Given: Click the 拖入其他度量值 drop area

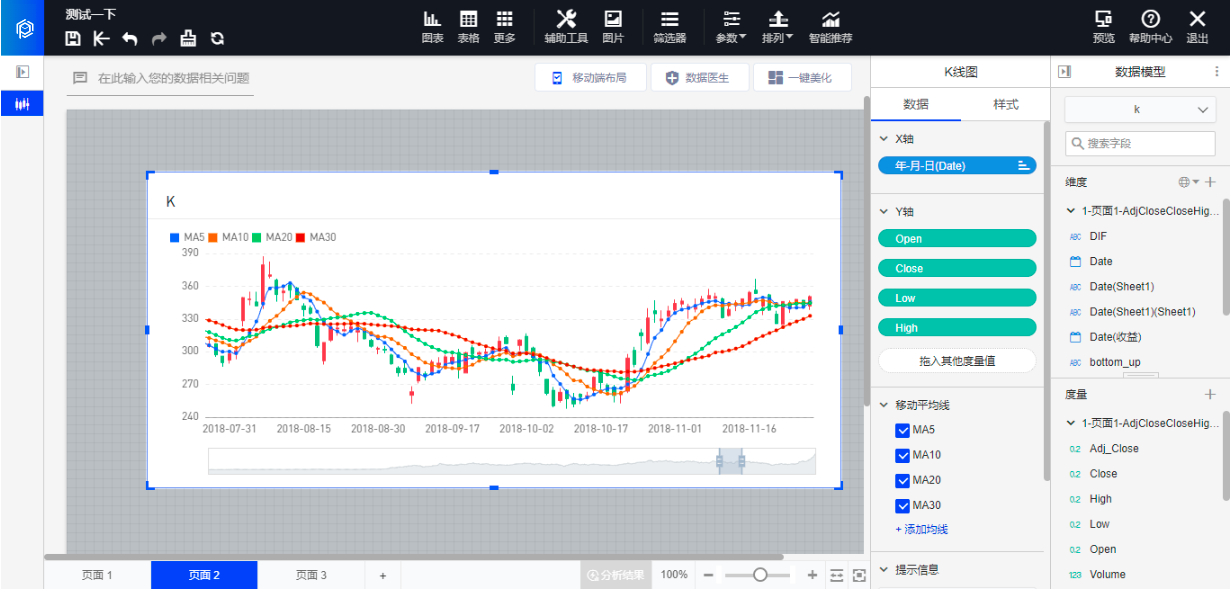Looking at the screenshot, I should [x=957, y=360].
